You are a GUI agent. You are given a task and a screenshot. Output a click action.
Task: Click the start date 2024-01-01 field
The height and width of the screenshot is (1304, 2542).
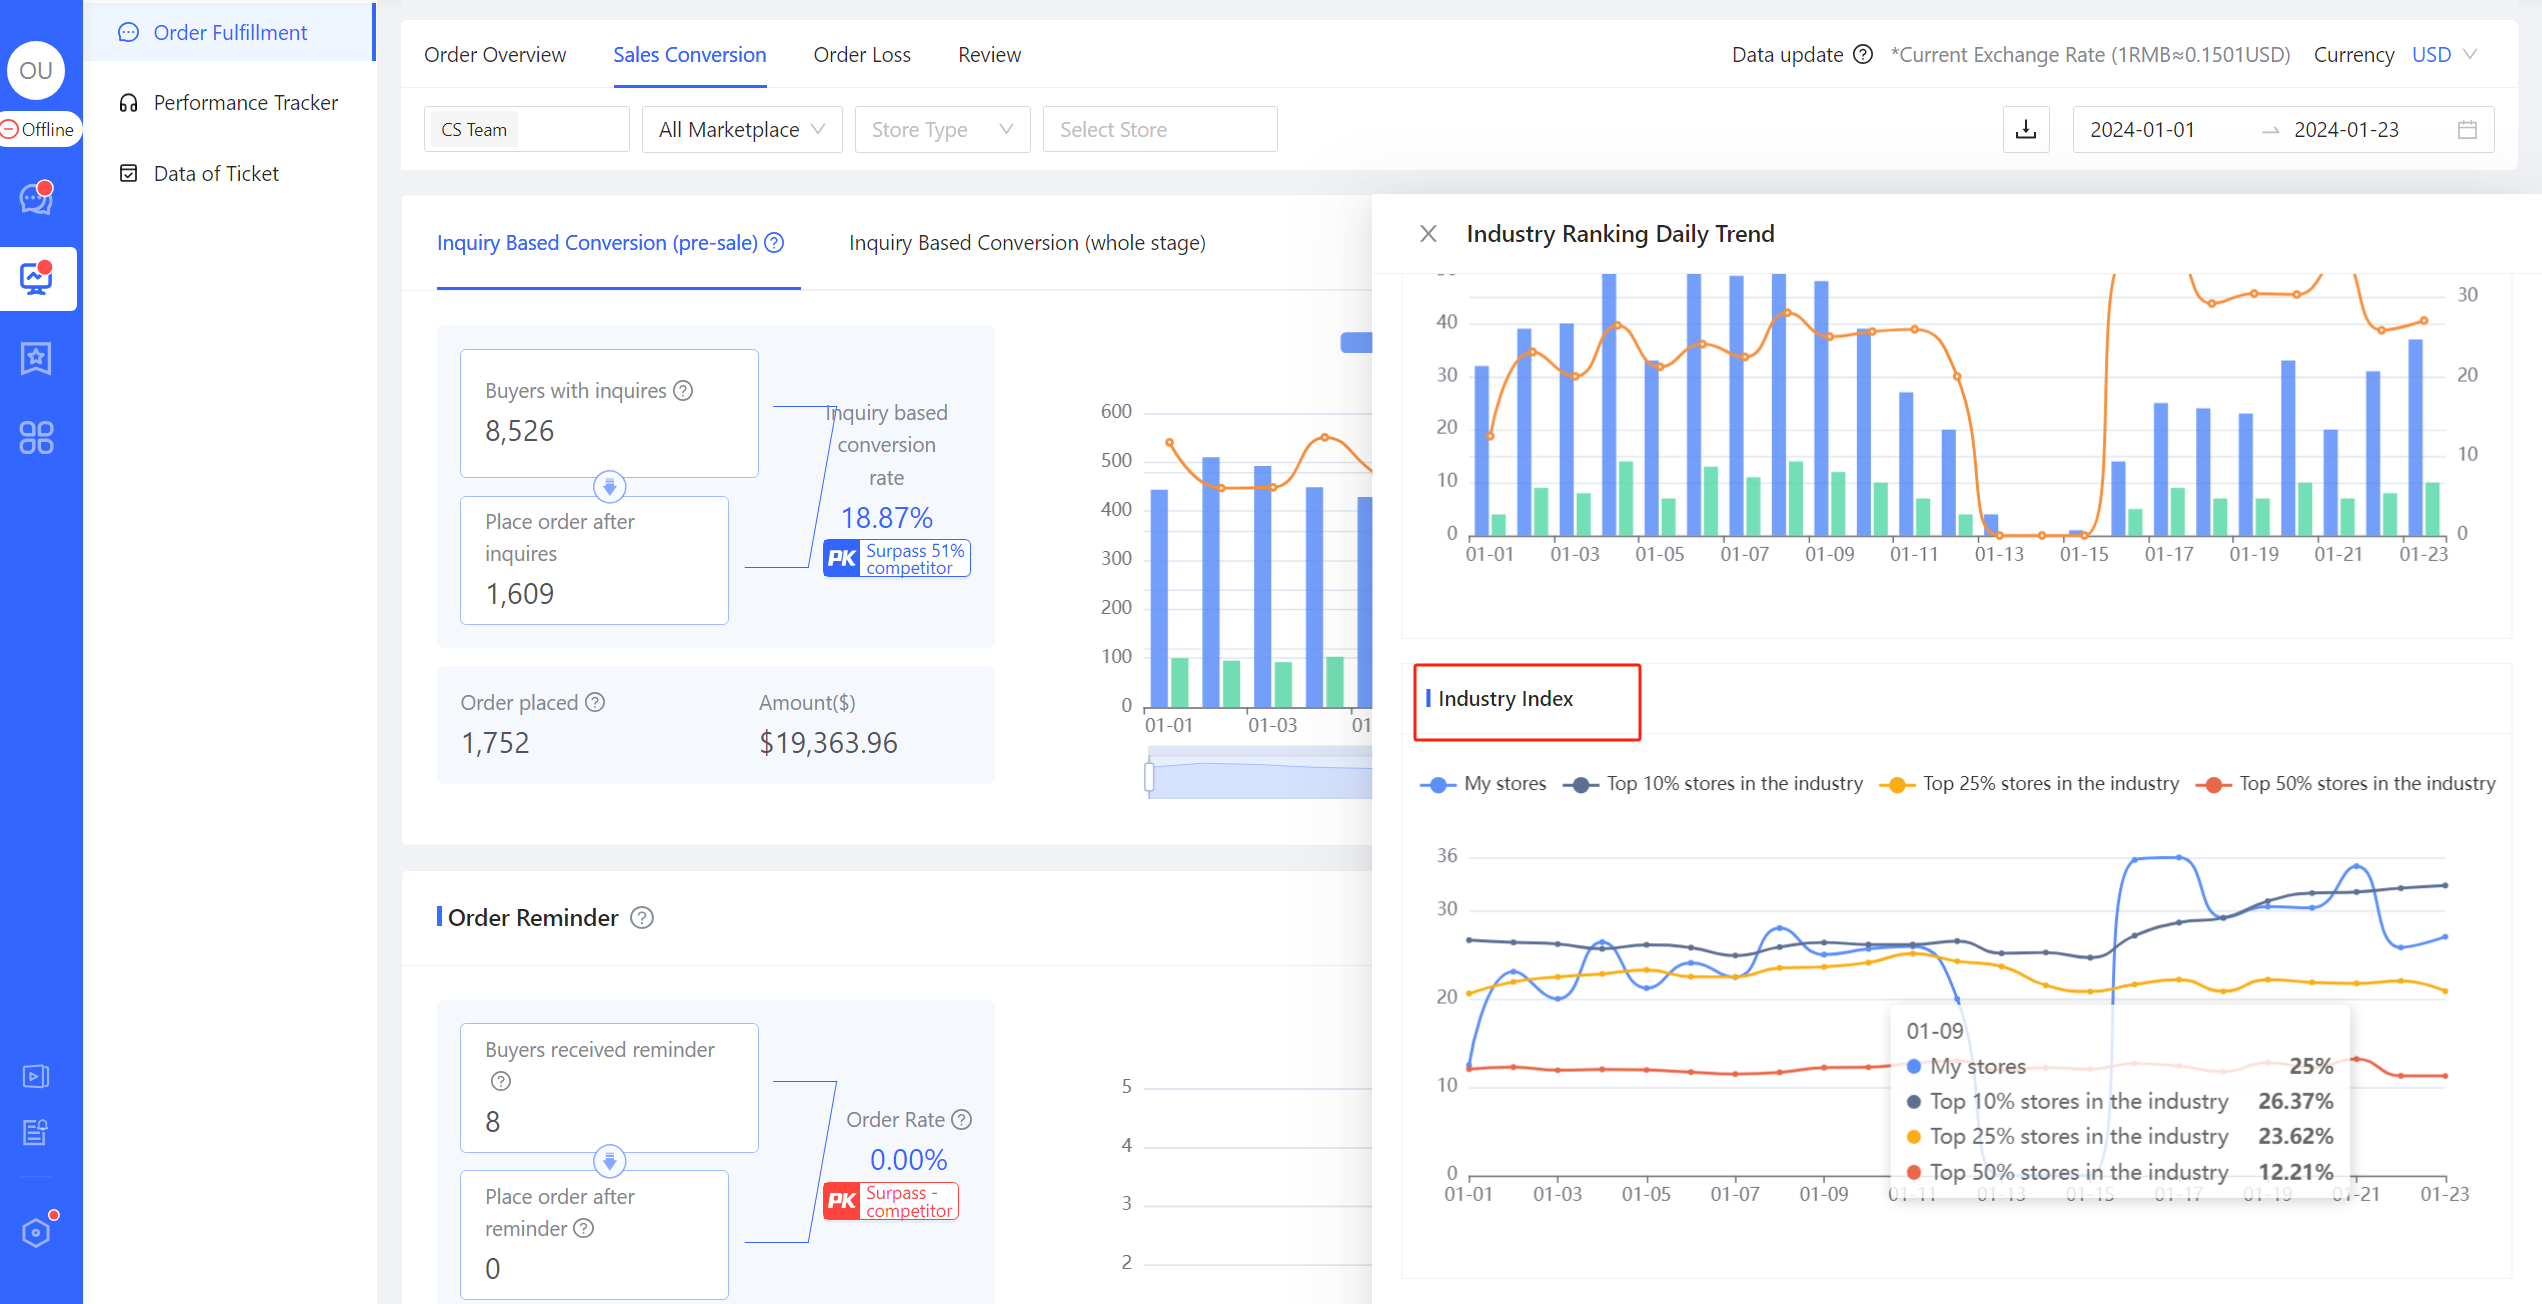pos(2142,130)
